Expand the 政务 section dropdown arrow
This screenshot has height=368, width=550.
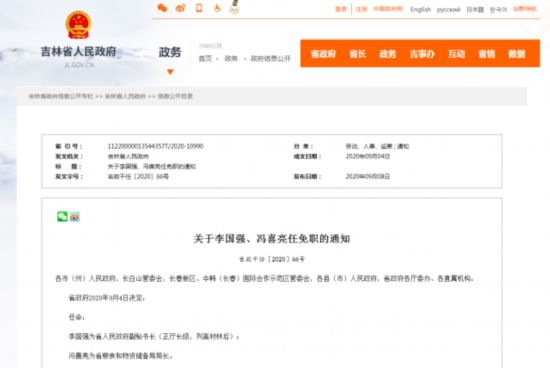170,72
